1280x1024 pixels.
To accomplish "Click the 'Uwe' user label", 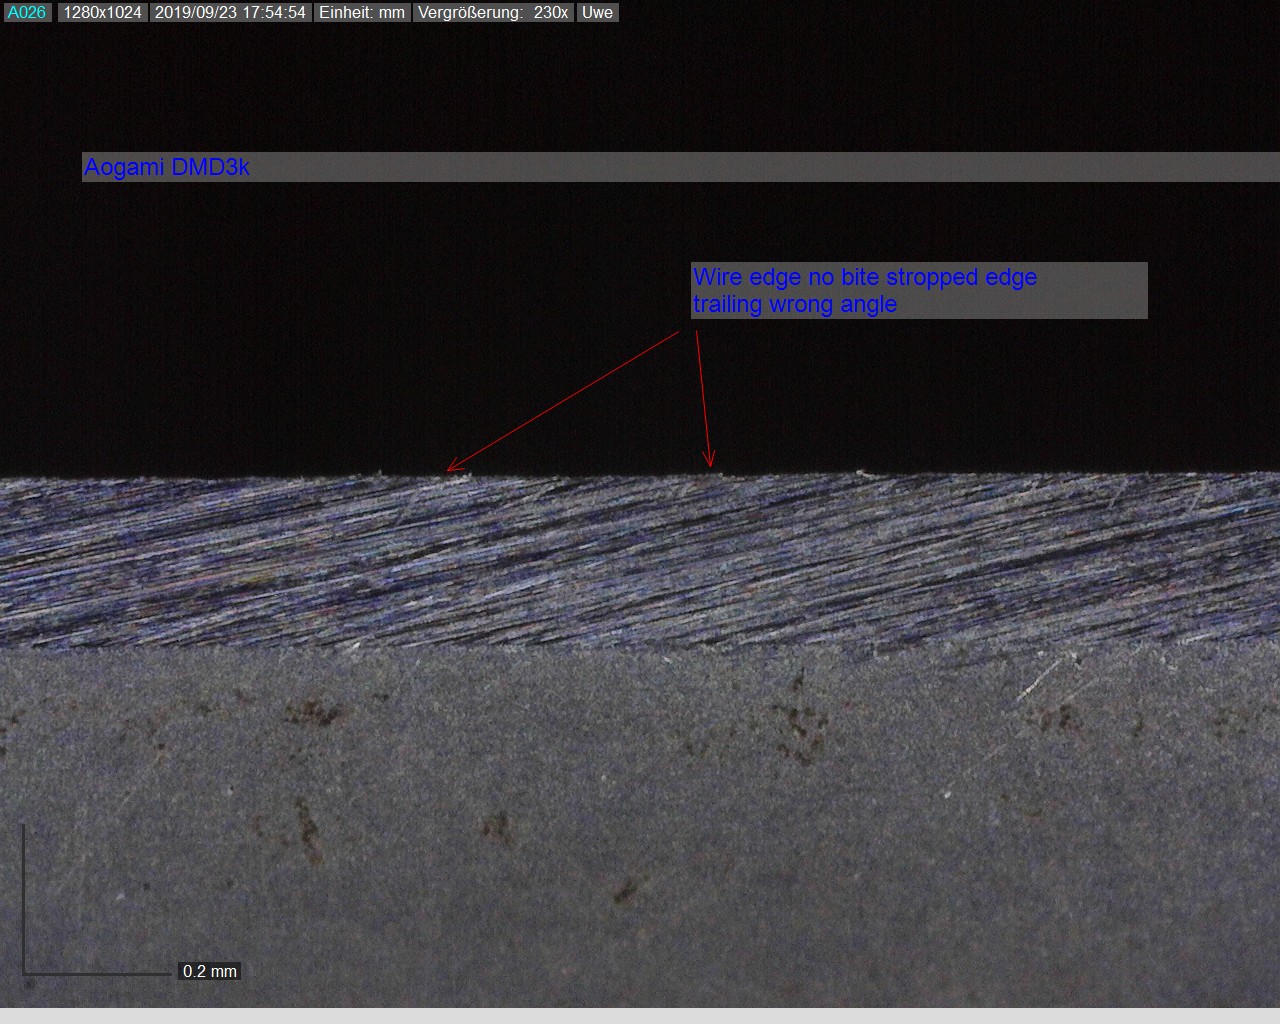I will pyautogui.click(x=597, y=13).
